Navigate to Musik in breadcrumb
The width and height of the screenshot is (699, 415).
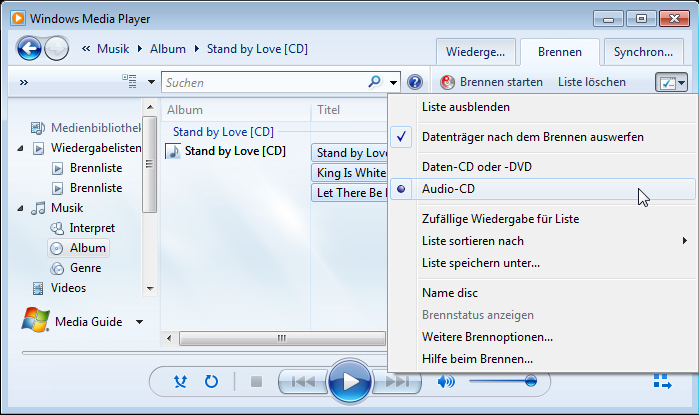pyautogui.click(x=113, y=49)
